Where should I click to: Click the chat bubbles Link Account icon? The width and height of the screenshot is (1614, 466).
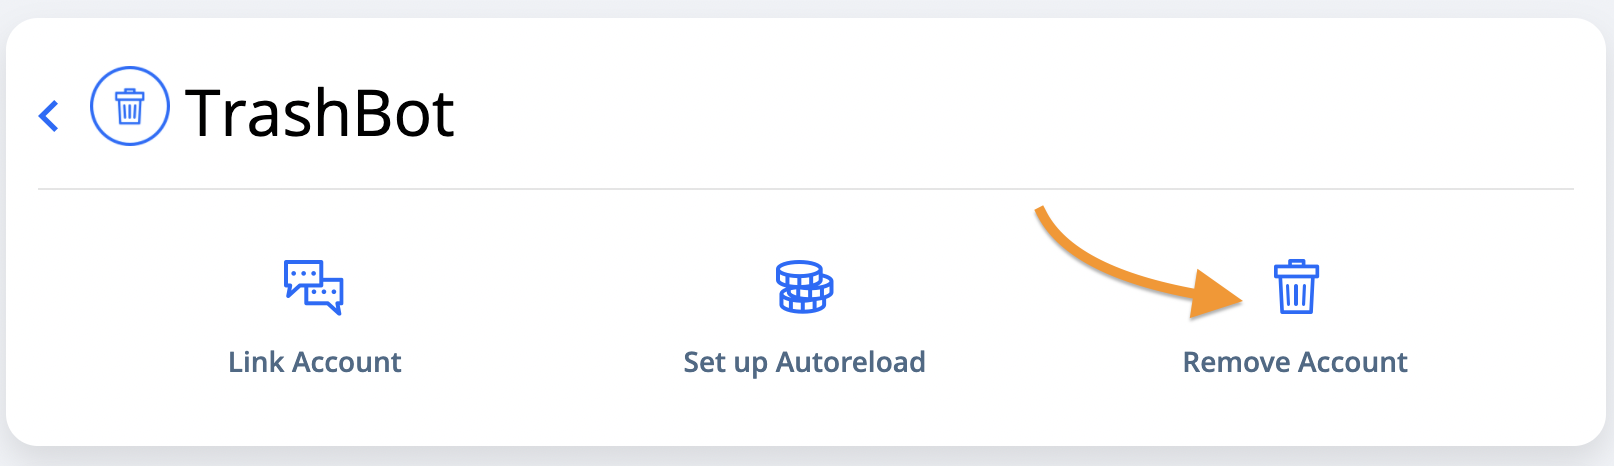coord(313,287)
